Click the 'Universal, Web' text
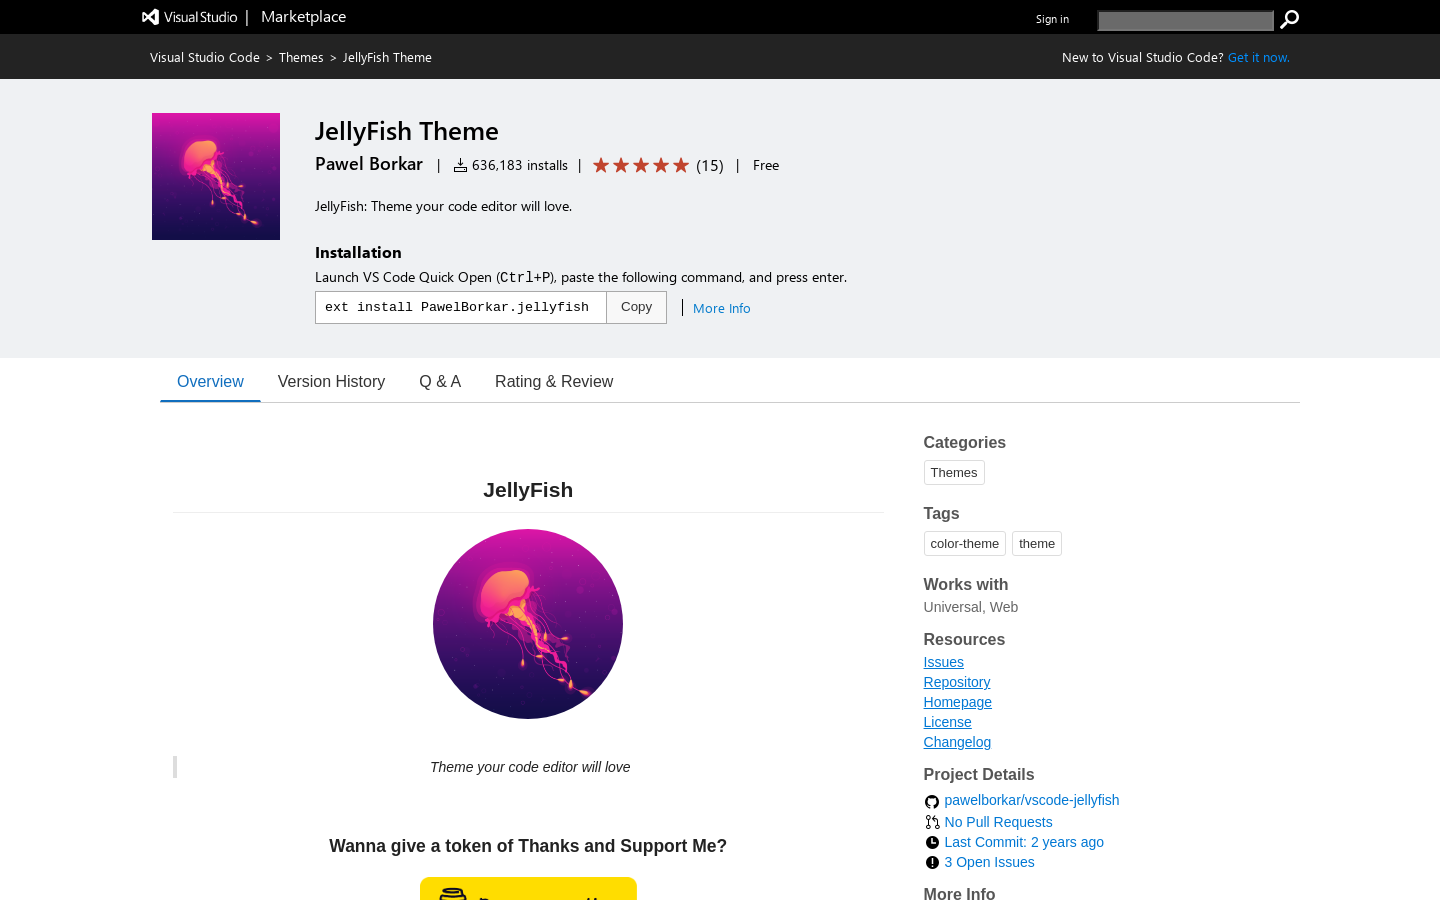 click(971, 607)
